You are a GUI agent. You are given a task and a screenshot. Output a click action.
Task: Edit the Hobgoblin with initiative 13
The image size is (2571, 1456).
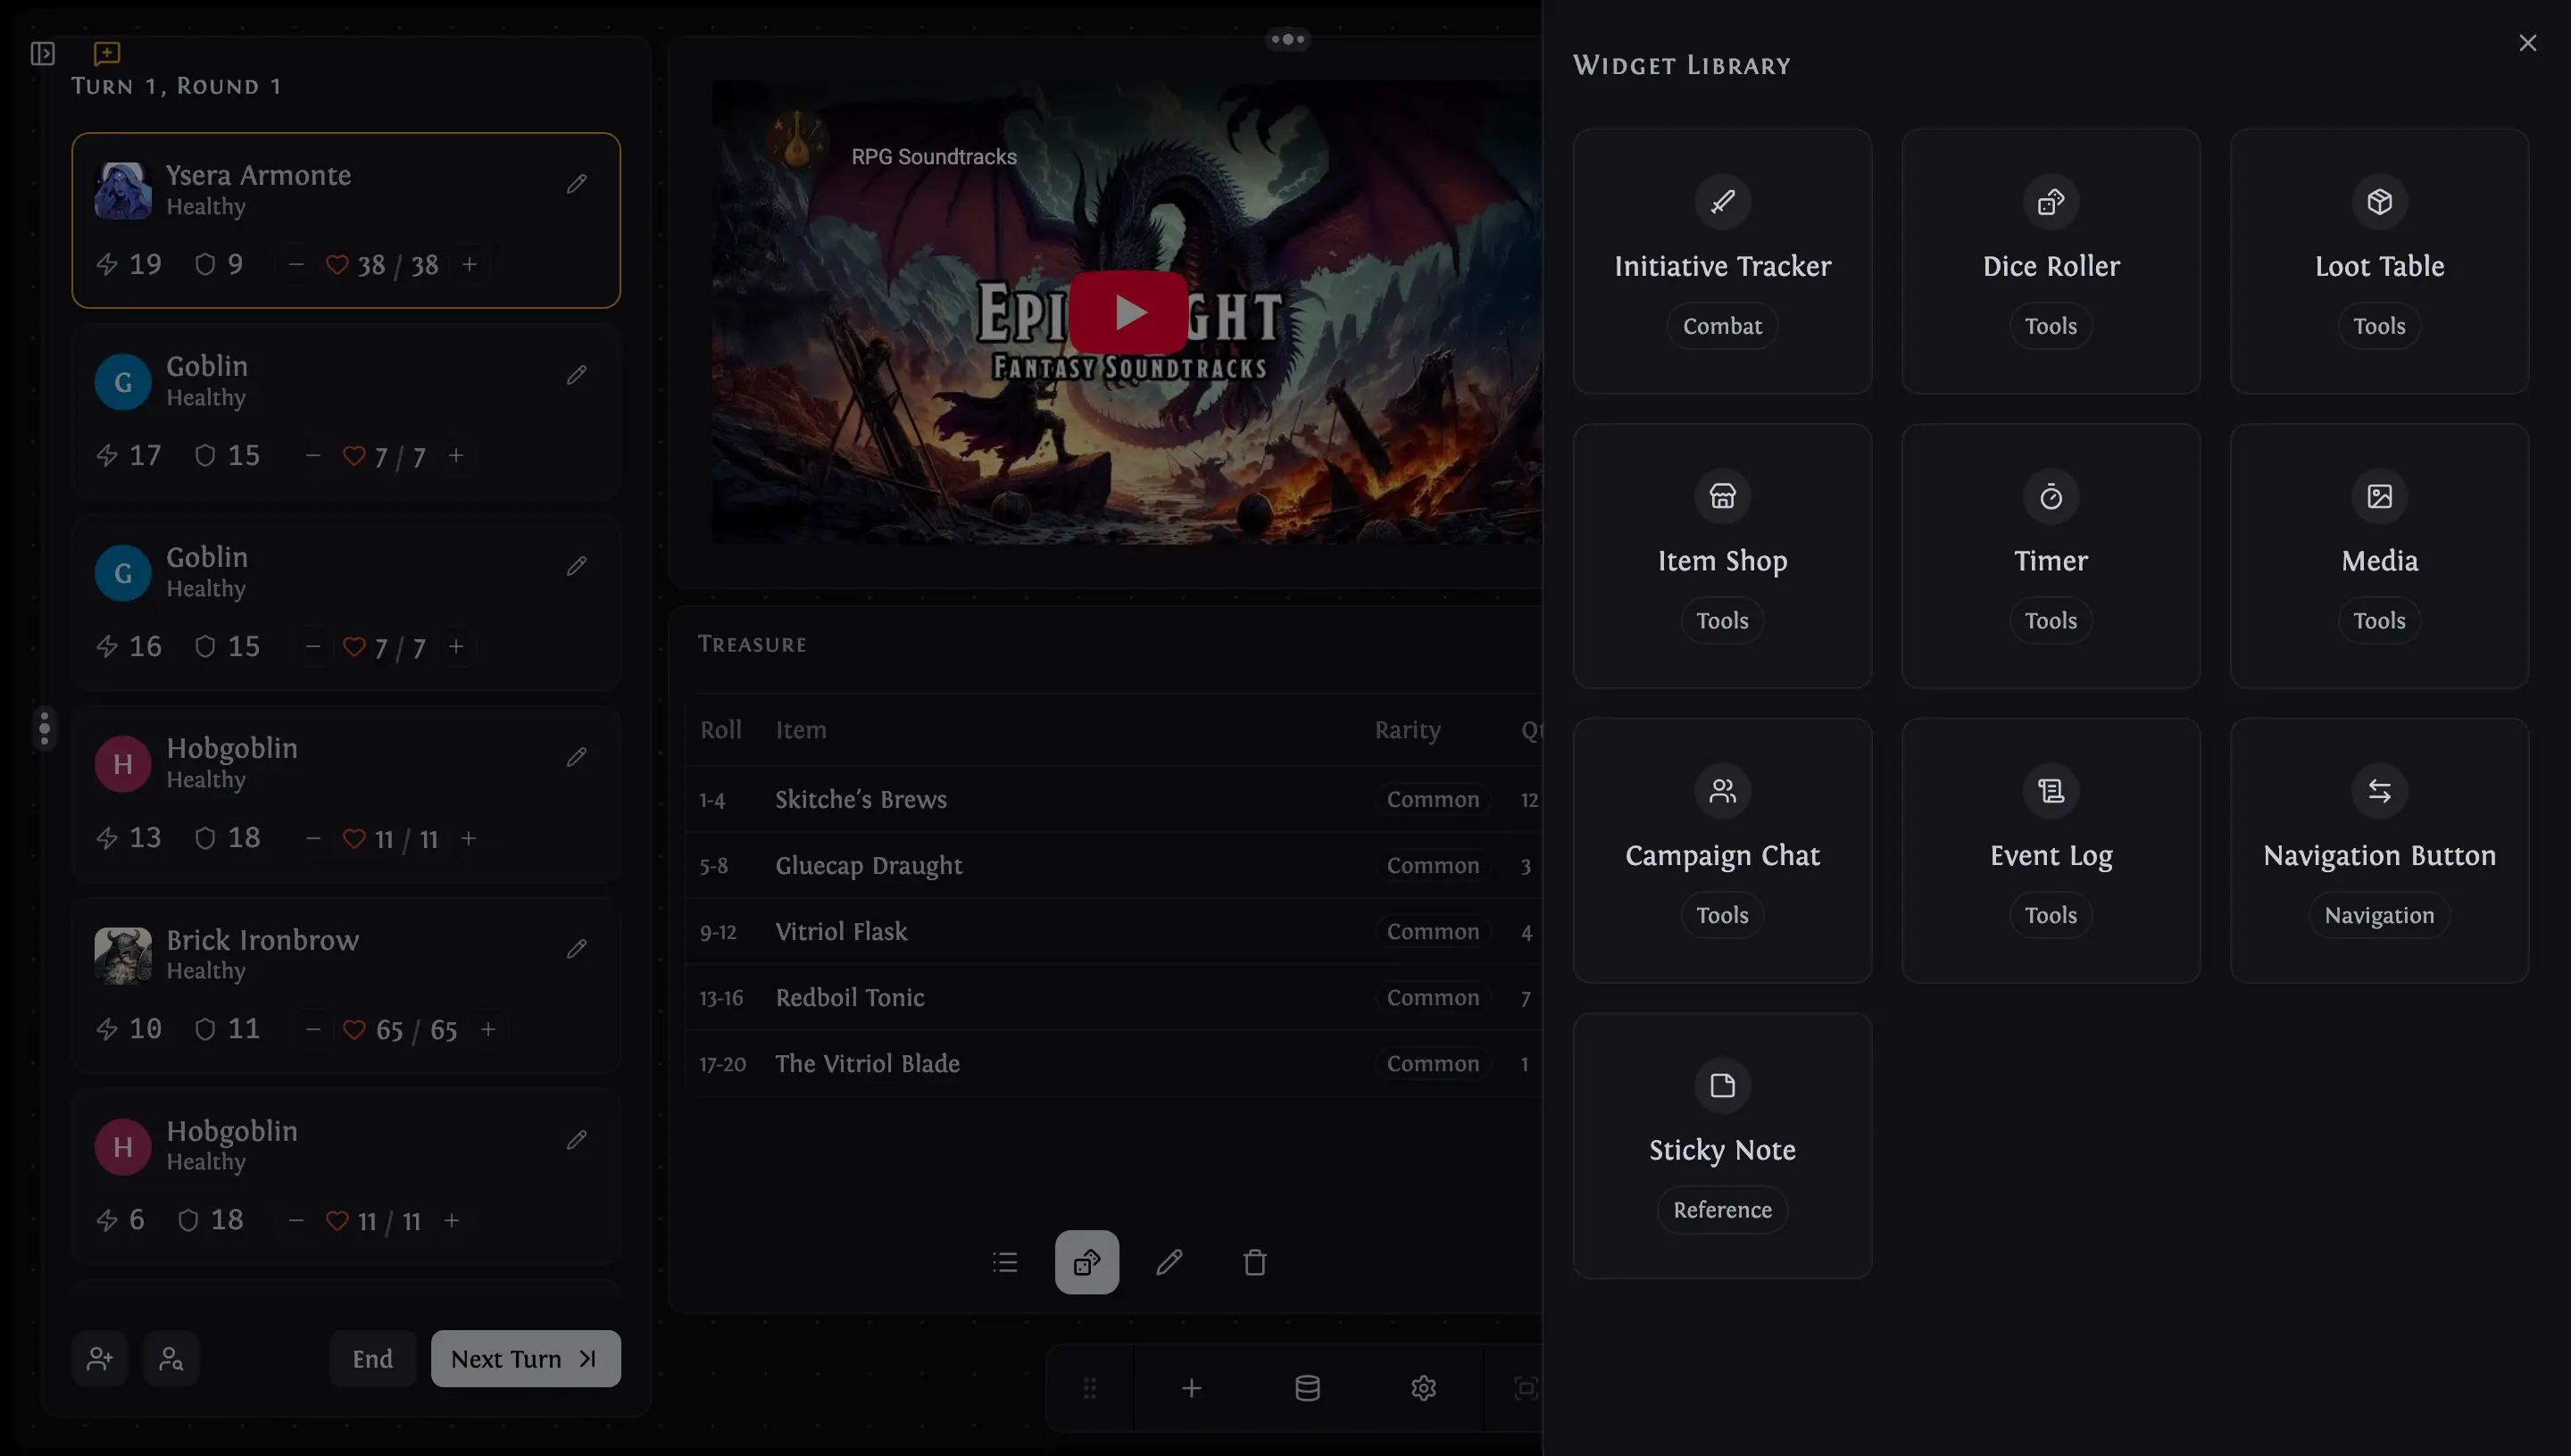point(577,757)
